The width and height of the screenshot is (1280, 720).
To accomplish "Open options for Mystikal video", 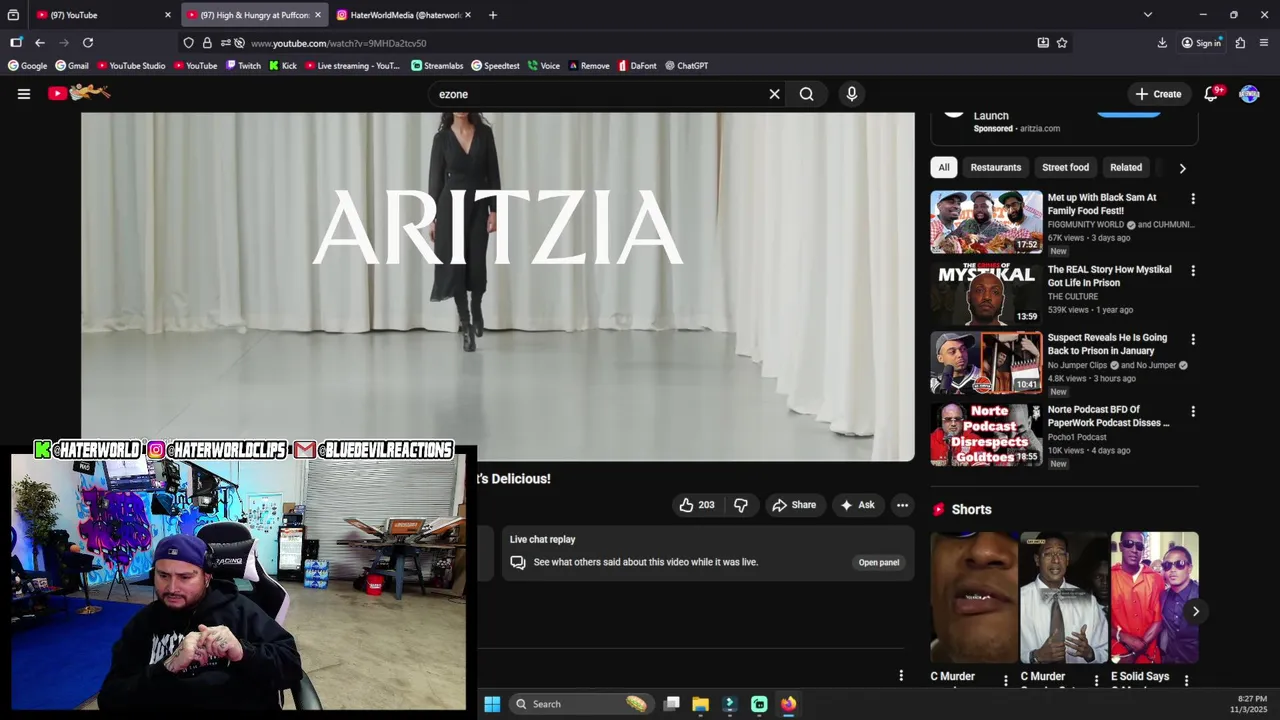I will coord(1192,271).
